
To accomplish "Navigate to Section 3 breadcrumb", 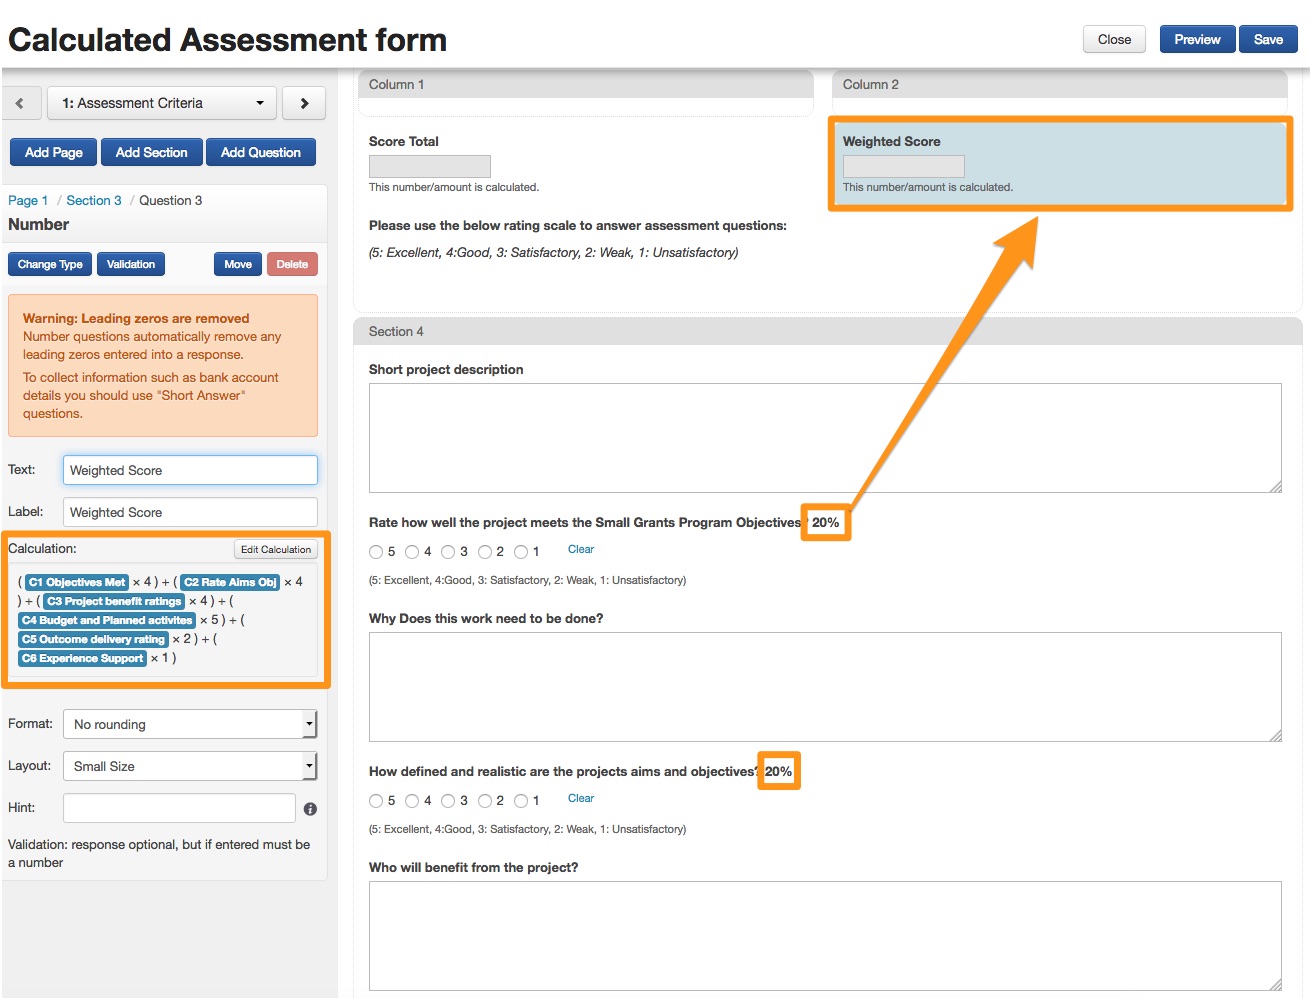I will pyautogui.click(x=94, y=200).
